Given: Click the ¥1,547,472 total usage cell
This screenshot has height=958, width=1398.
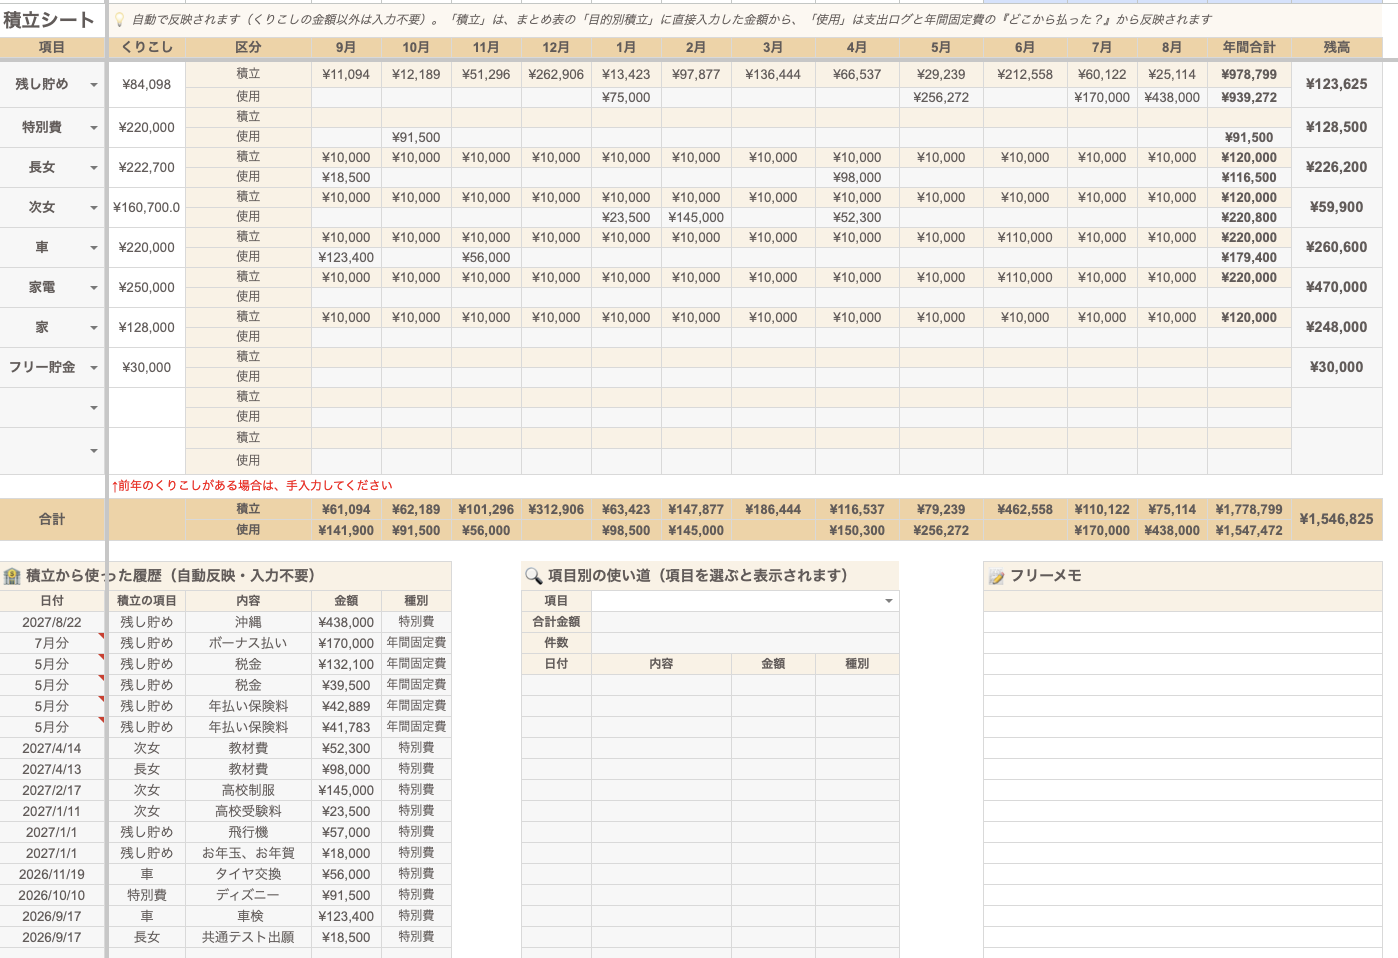Looking at the screenshot, I should coord(1249,531).
